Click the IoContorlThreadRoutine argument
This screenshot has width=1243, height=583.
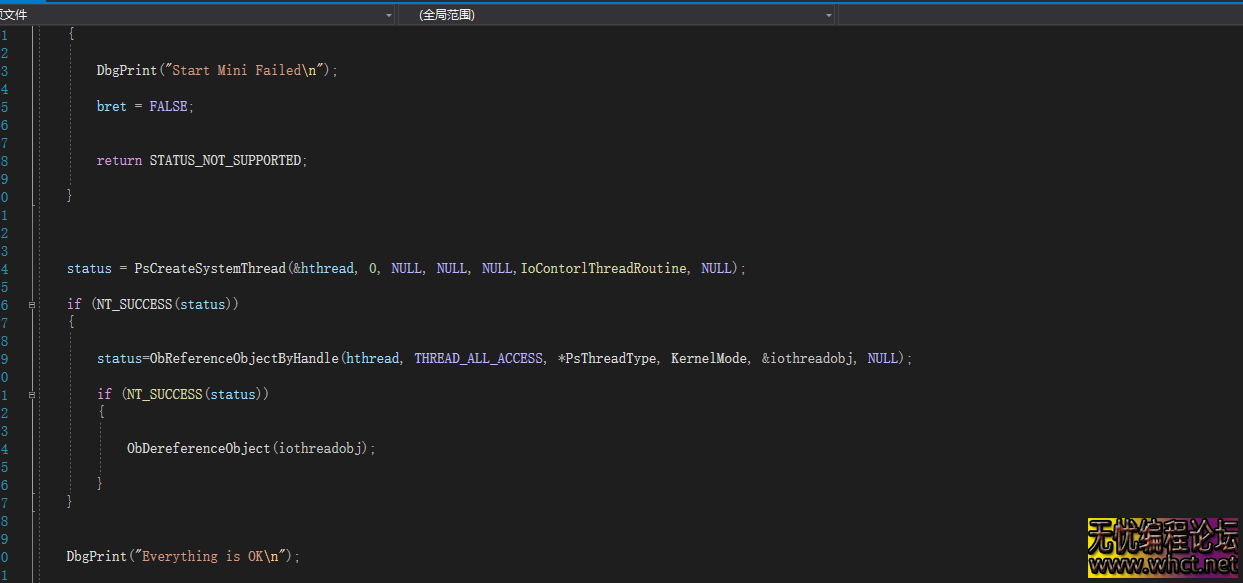coord(604,269)
